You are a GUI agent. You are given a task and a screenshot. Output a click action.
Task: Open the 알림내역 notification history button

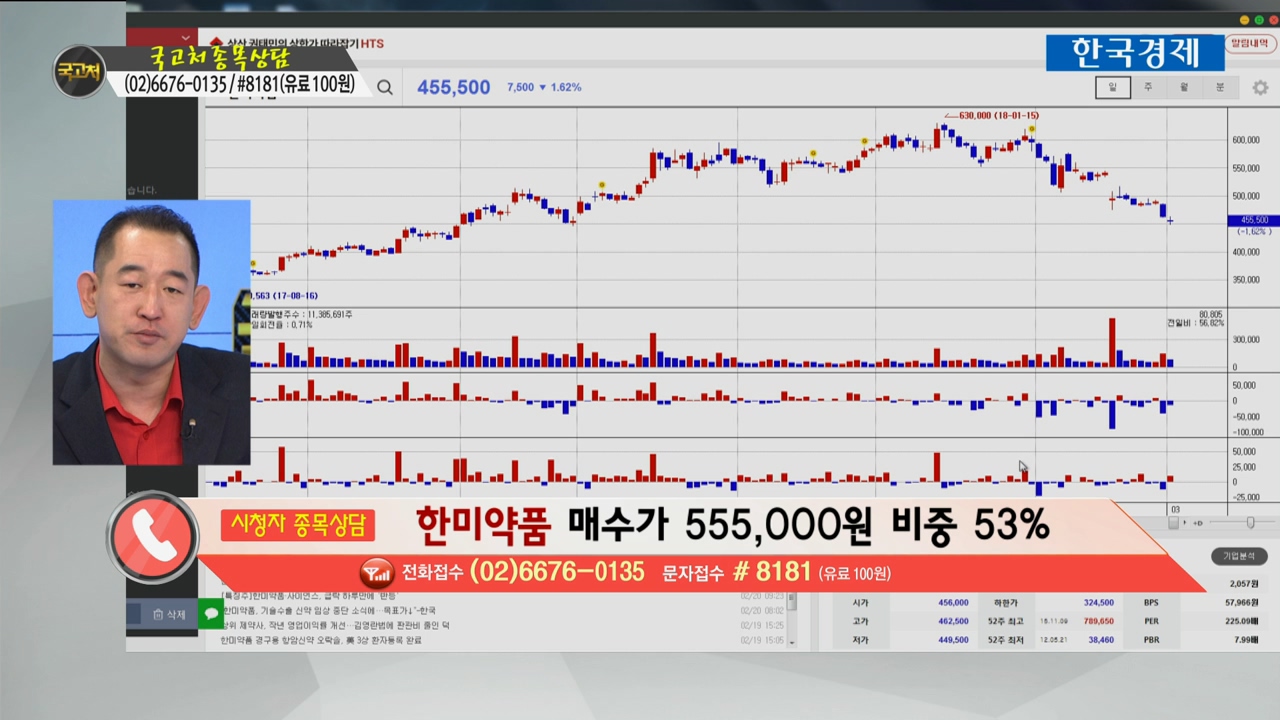[1250, 44]
